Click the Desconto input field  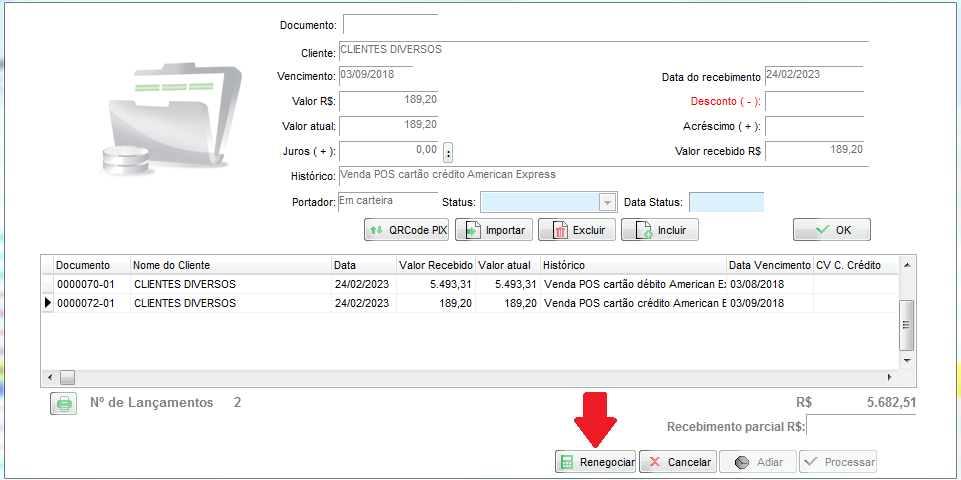tap(813, 101)
